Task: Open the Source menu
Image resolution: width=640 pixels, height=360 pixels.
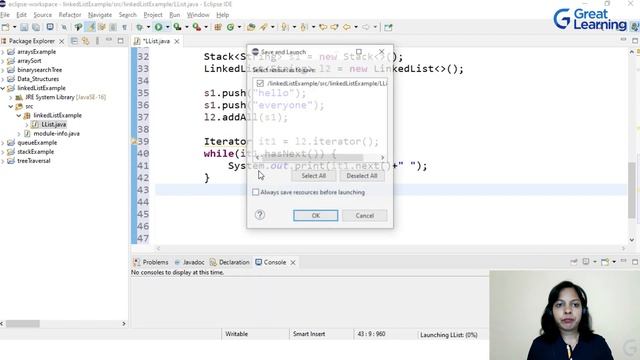Action: [42, 15]
